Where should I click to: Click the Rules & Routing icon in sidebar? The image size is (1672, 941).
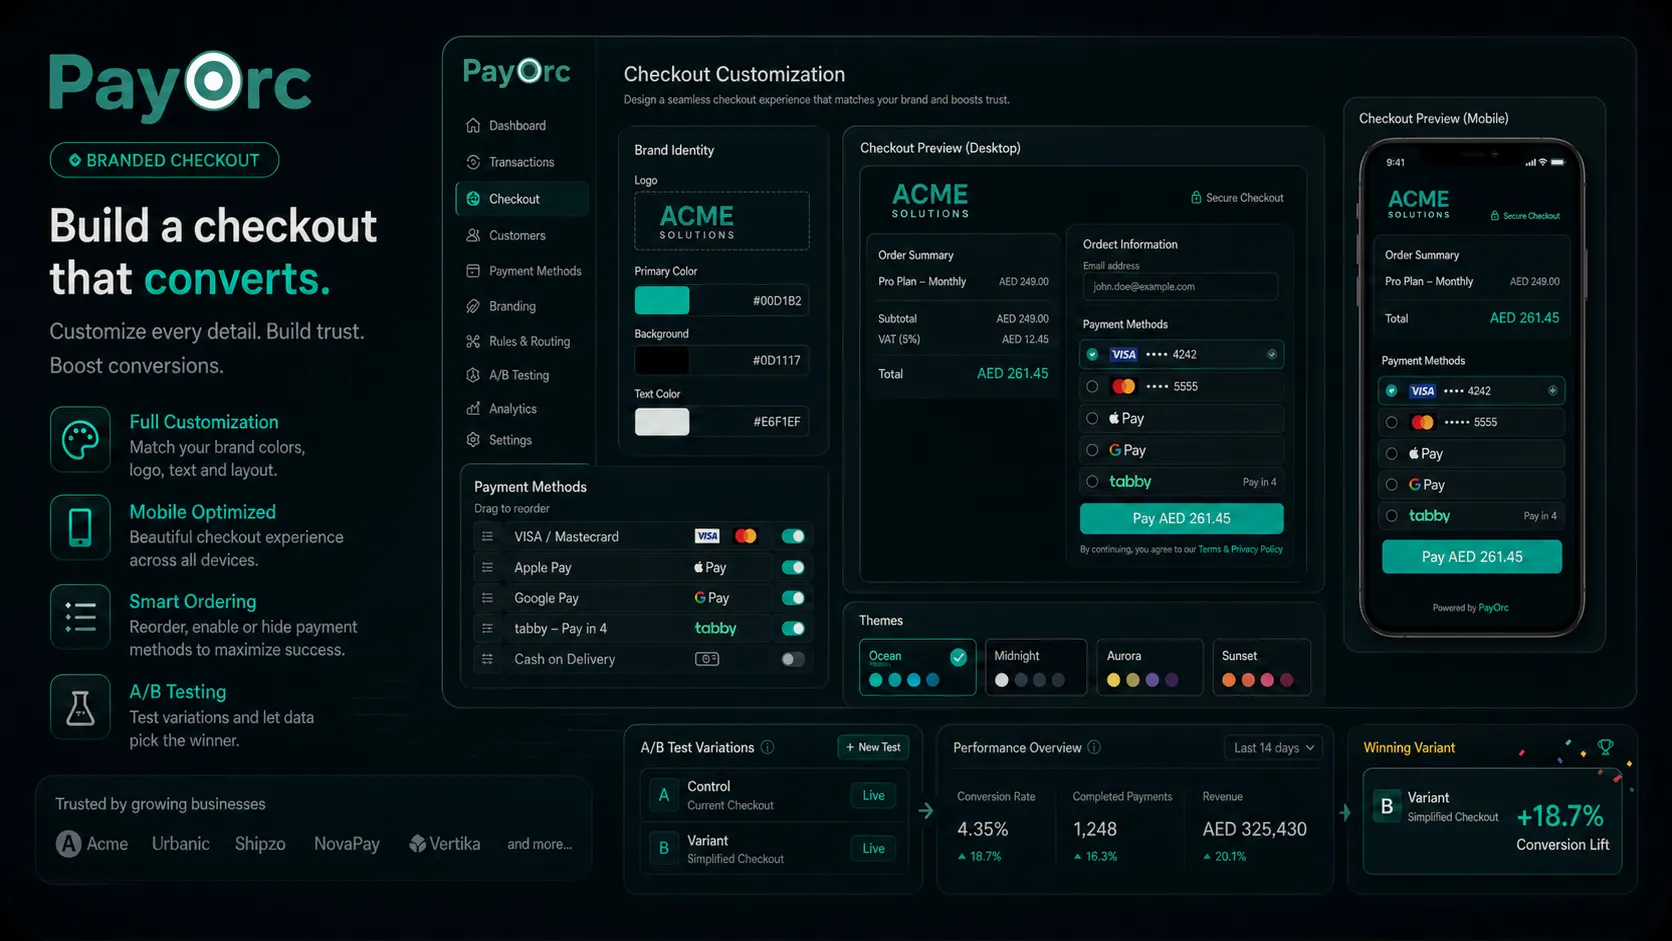473,341
